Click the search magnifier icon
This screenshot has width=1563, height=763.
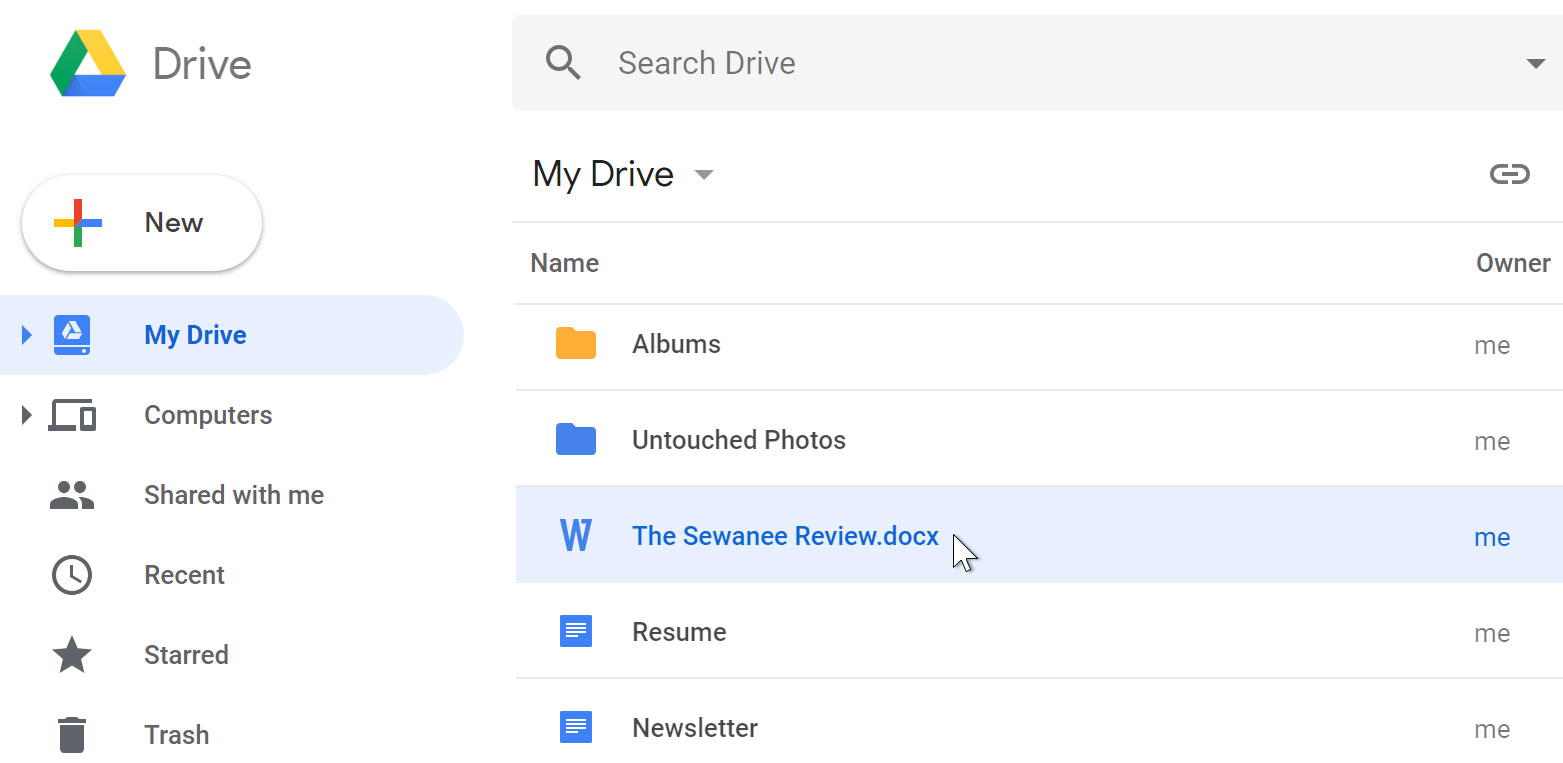point(562,62)
